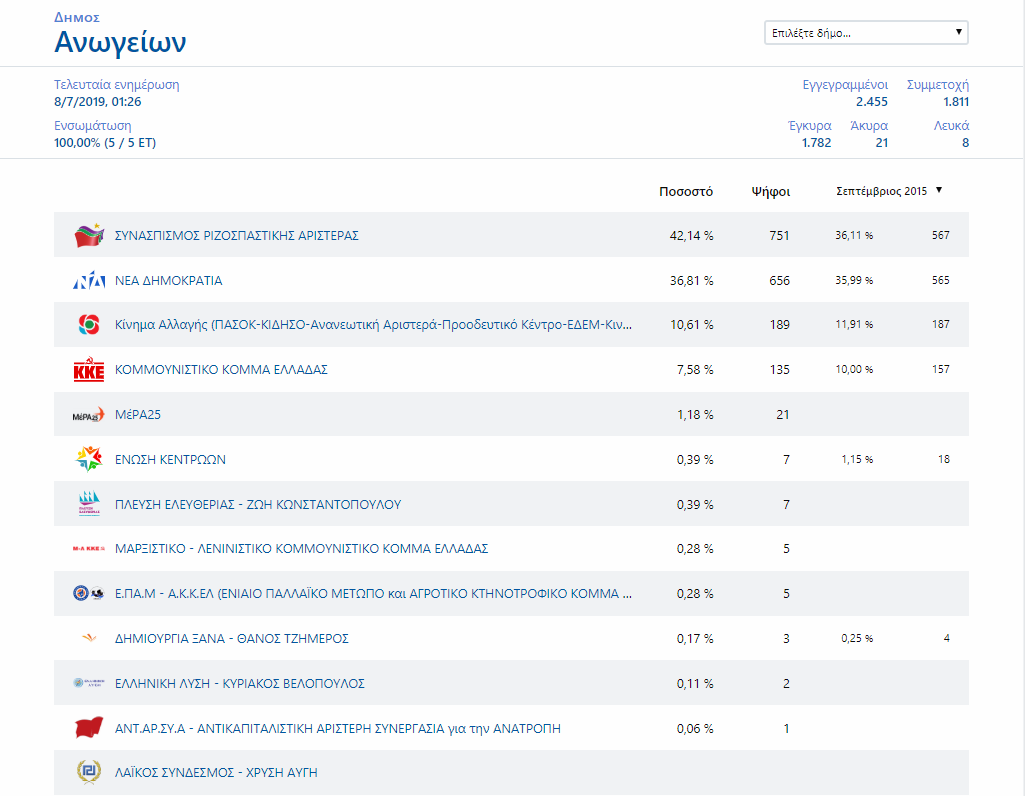
Task: Open the 'Επιλέξτε δήμο...' municipality dropdown
Action: (866, 33)
